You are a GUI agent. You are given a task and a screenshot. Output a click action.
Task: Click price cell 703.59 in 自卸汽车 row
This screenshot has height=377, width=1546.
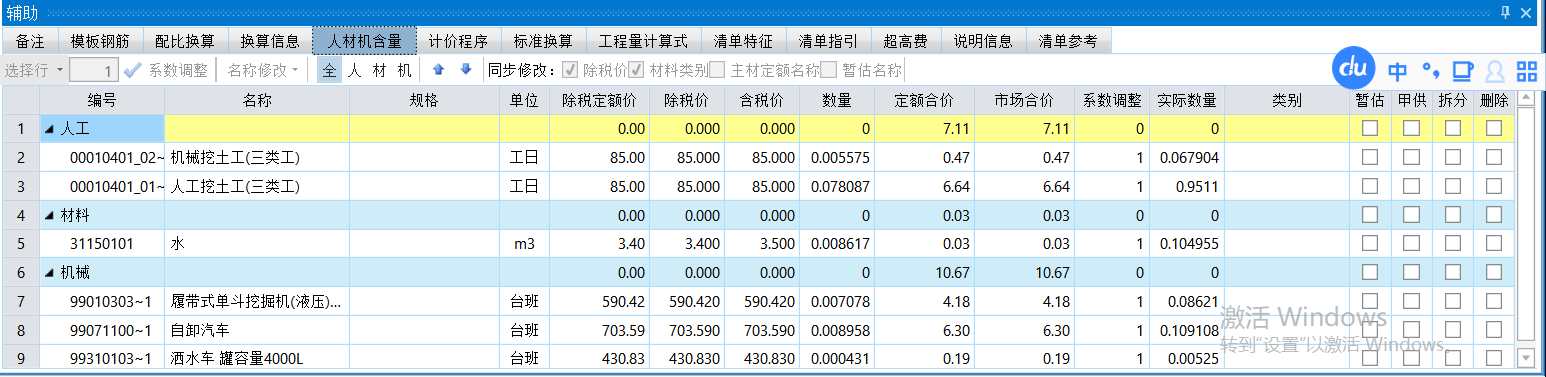(x=599, y=330)
